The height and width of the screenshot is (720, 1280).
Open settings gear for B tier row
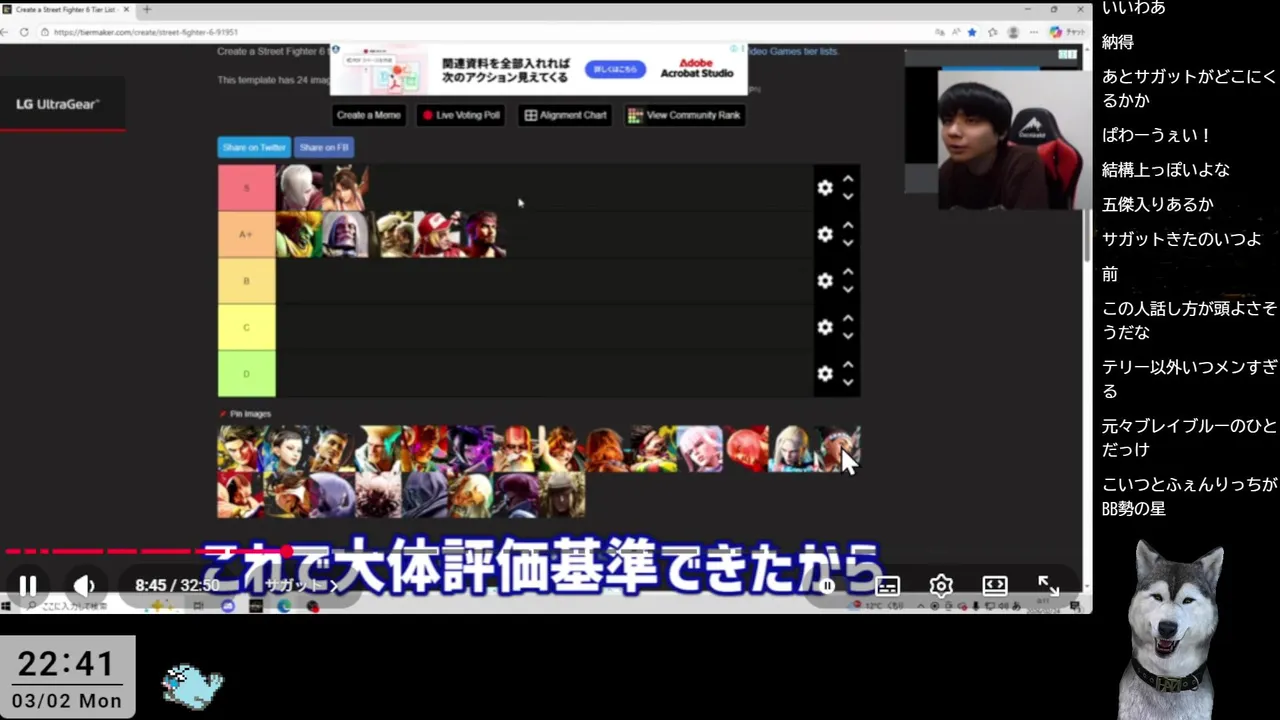[825, 281]
